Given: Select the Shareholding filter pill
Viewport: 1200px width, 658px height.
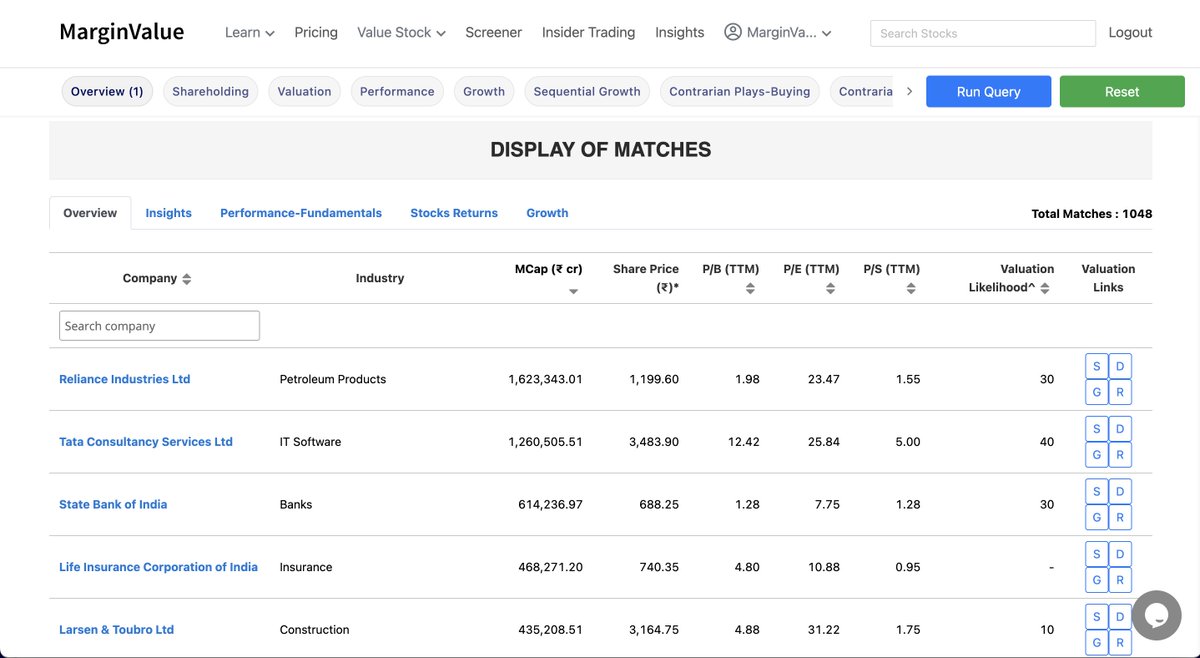Looking at the screenshot, I should 210,91.
